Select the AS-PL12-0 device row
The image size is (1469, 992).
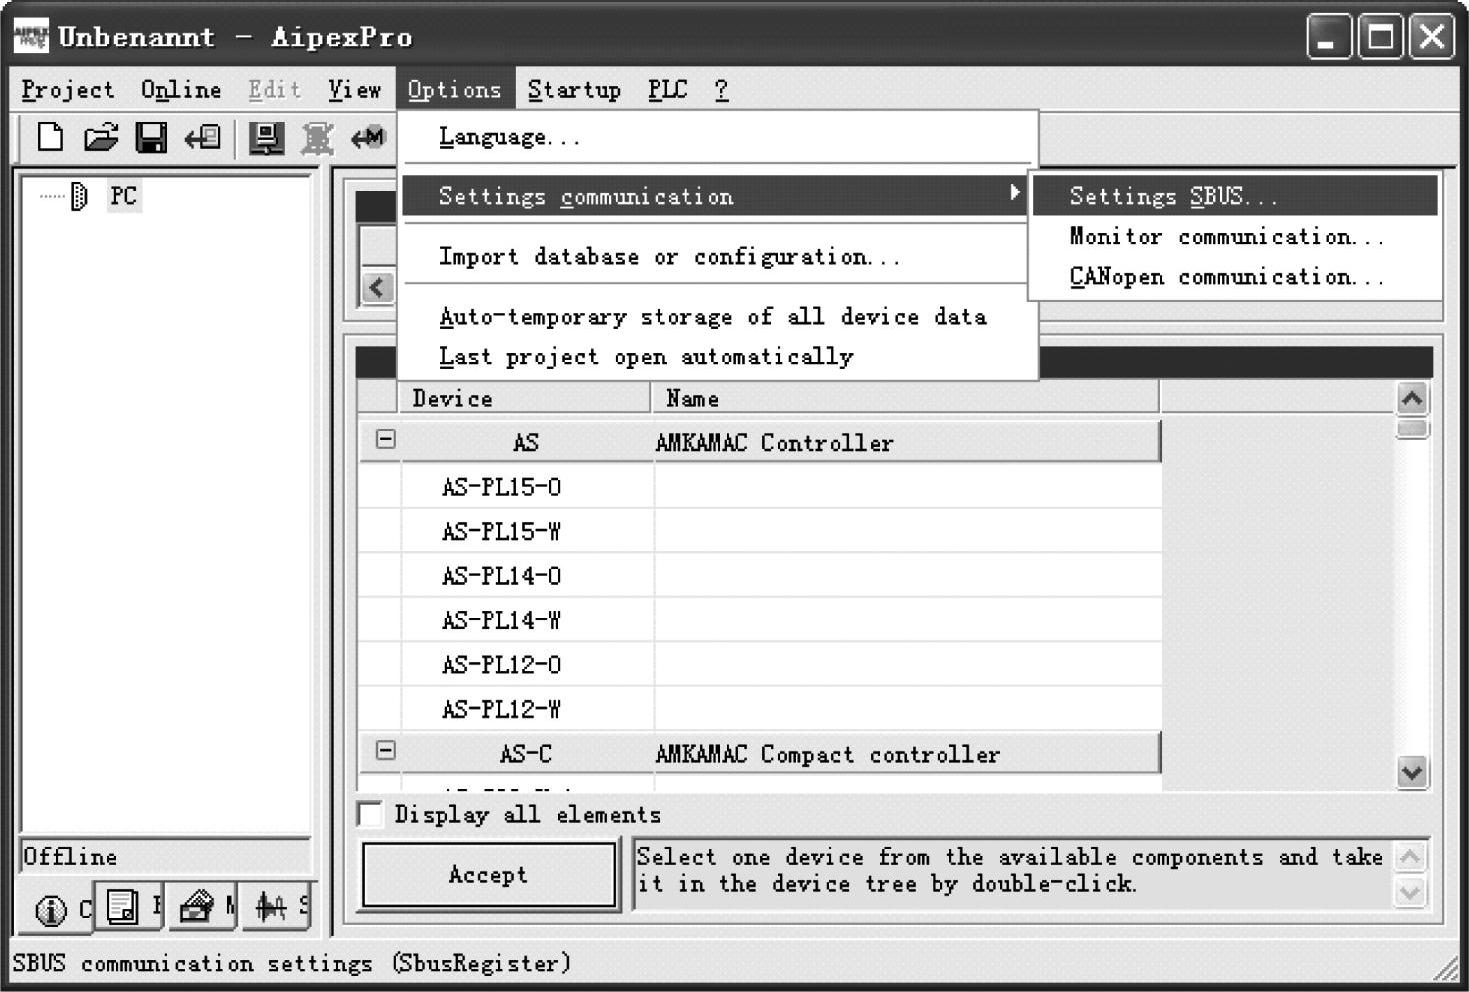[x=760, y=665]
